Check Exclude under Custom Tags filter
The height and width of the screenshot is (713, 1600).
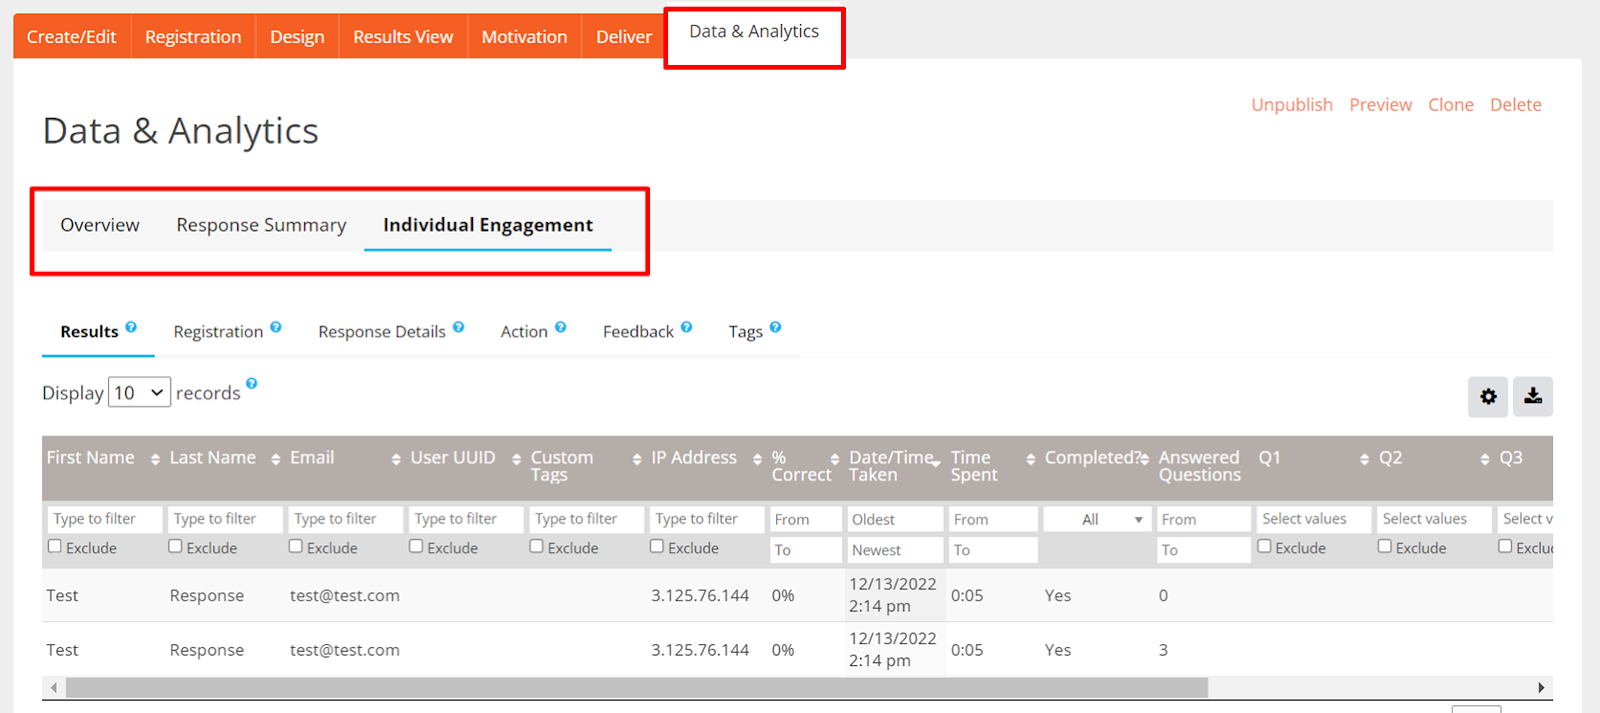coord(537,546)
